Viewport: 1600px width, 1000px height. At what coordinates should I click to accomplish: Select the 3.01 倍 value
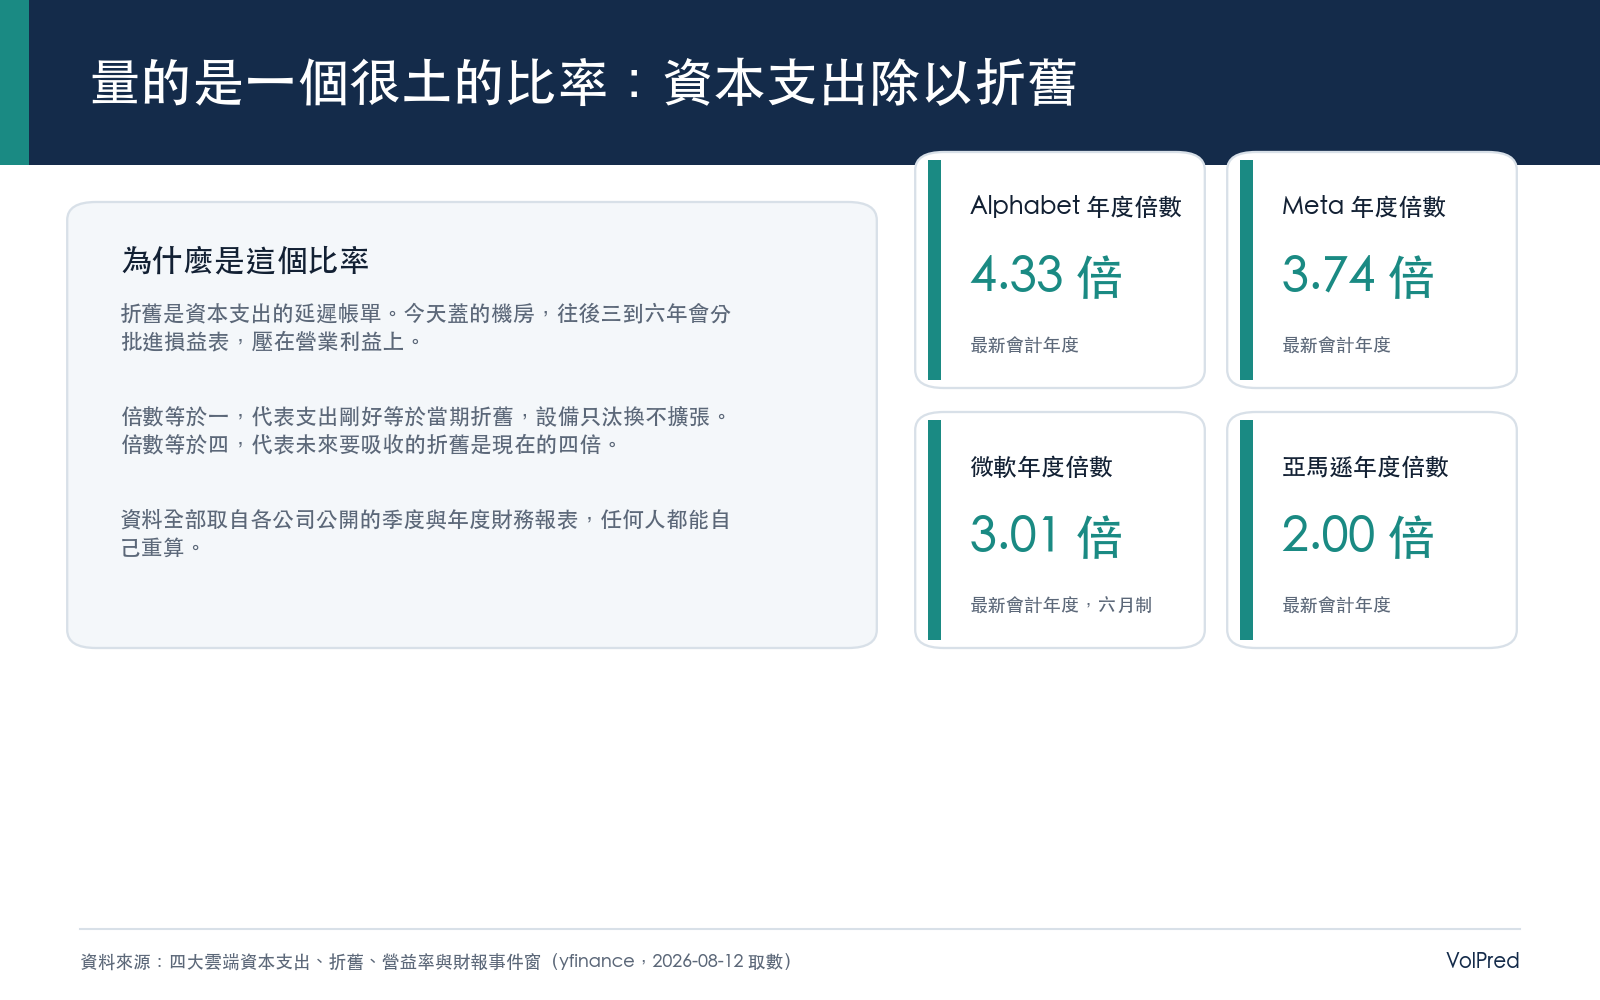pyautogui.click(x=1046, y=536)
